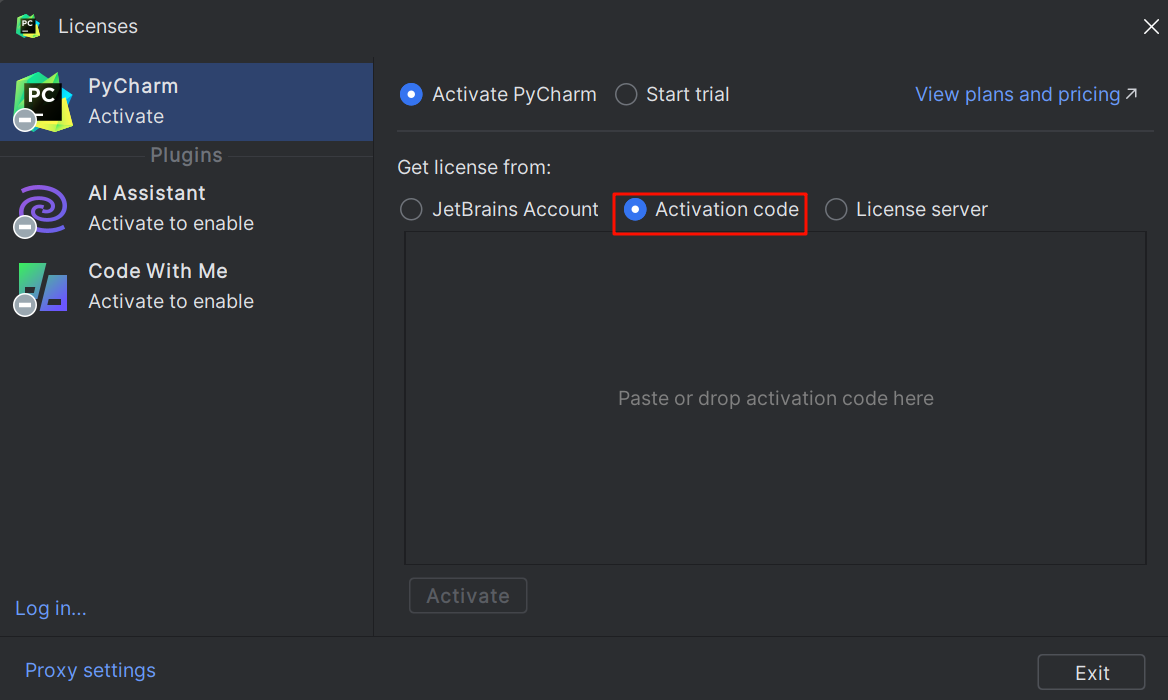1168x700 pixels.
Task: Select Activation code license source
Action: [x=711, y=209]
